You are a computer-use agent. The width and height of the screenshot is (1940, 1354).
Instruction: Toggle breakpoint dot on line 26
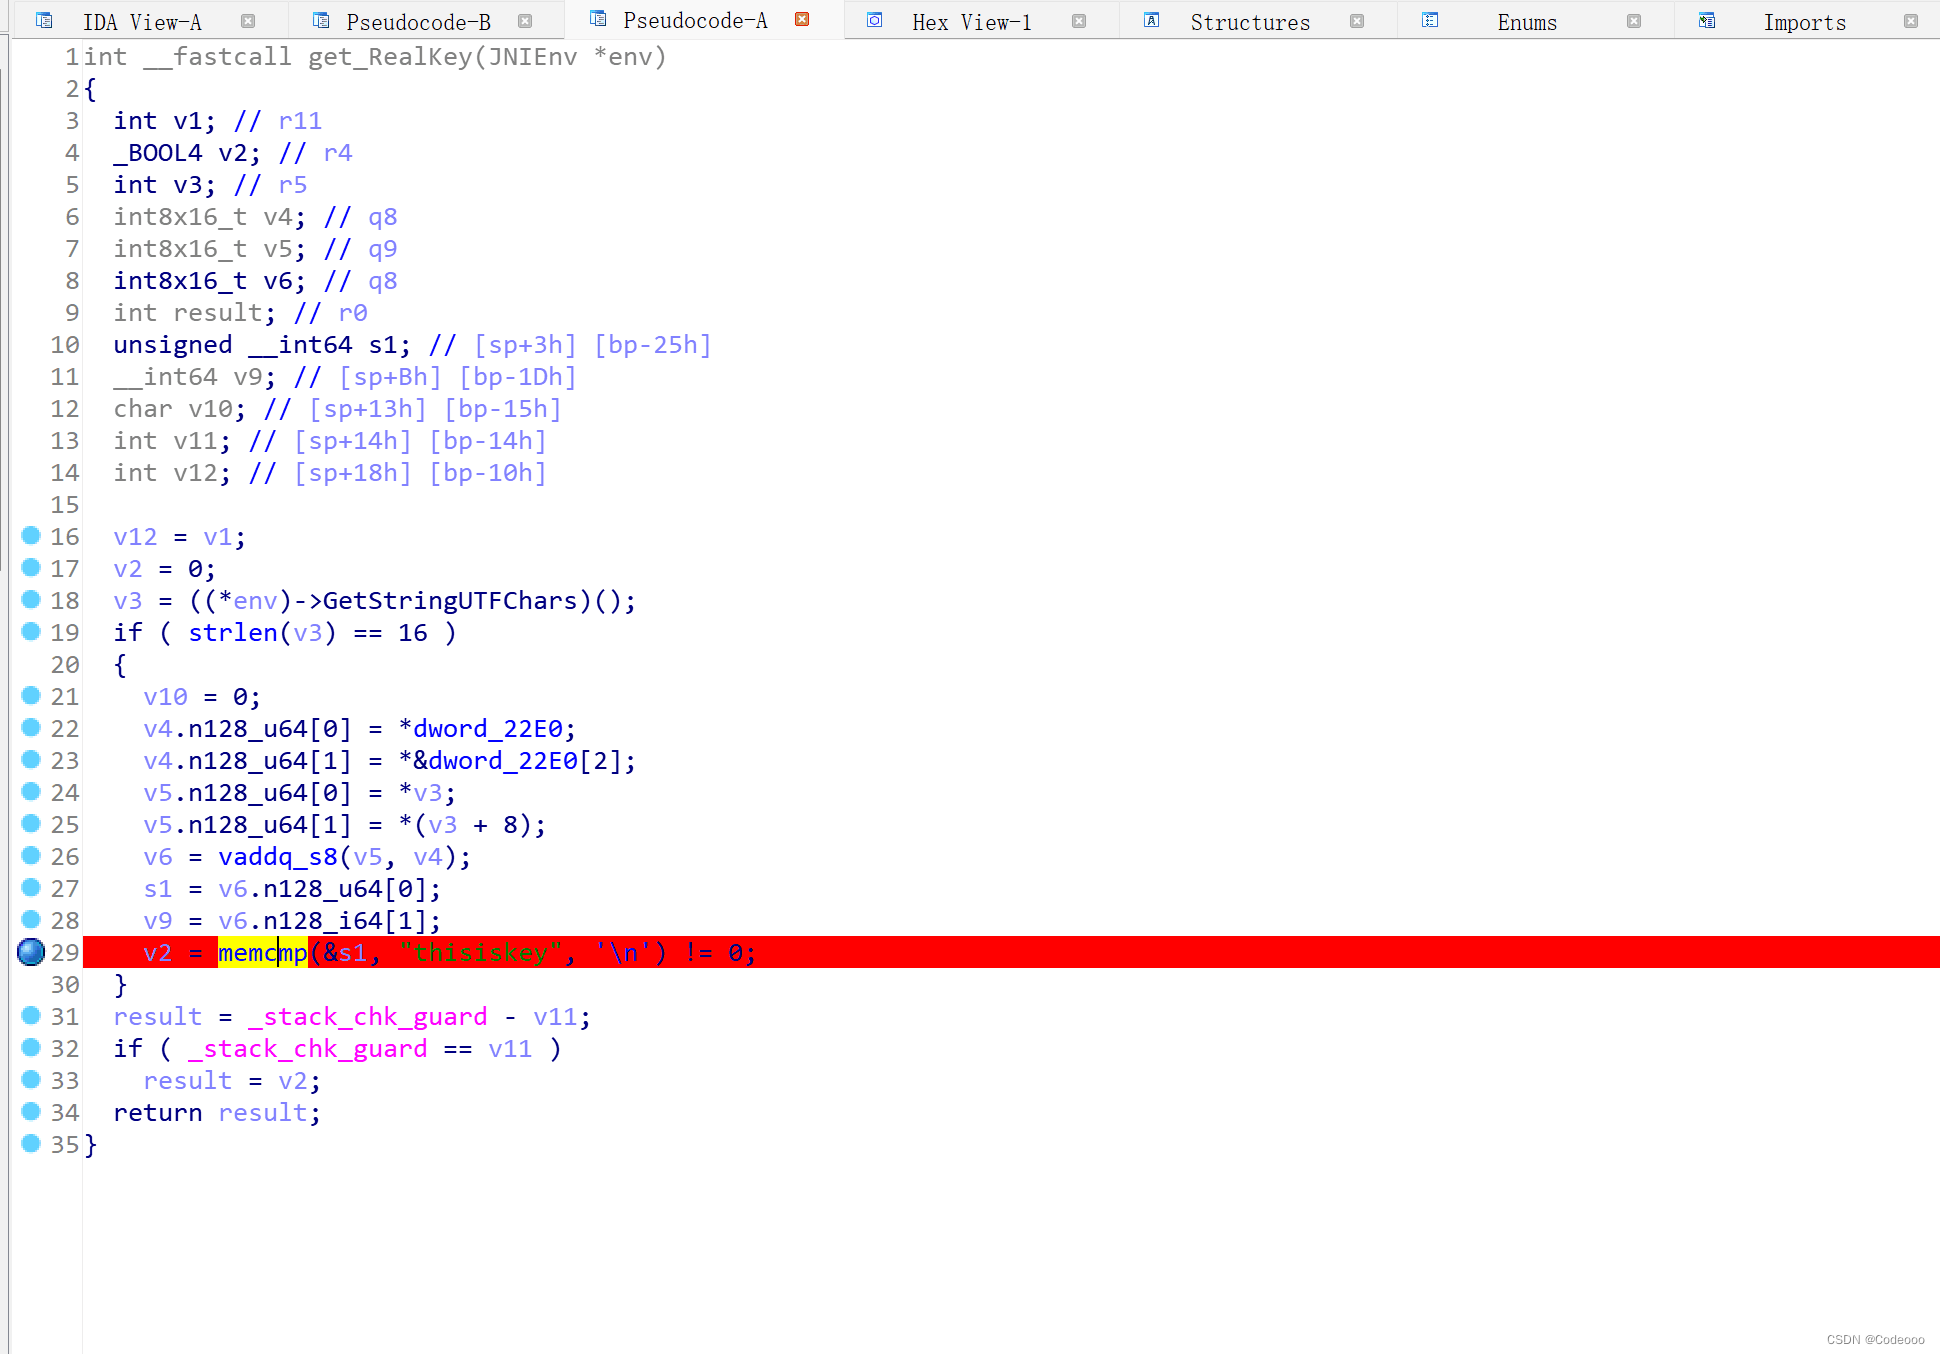(x=31, y=855)
